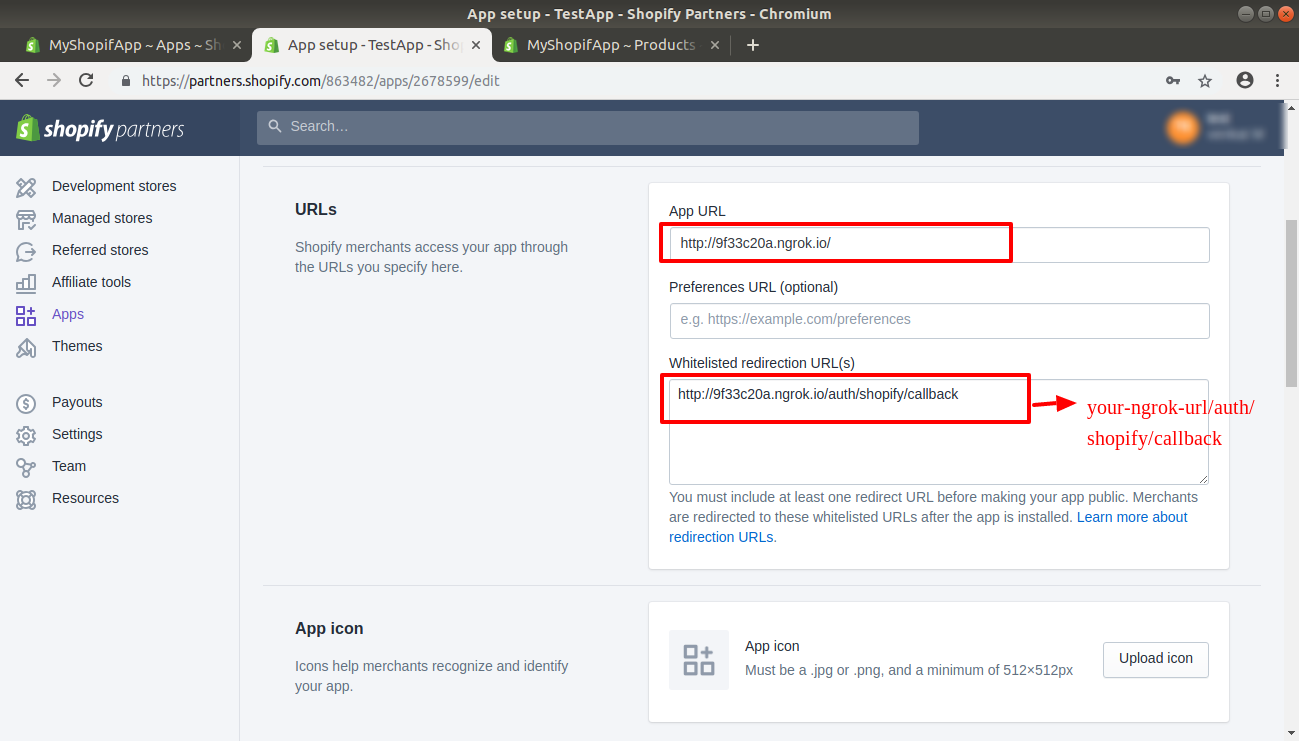Close the MyShopifApp Apps tab
Viewport: 1299px width, 741px height.
coord(237,45)
